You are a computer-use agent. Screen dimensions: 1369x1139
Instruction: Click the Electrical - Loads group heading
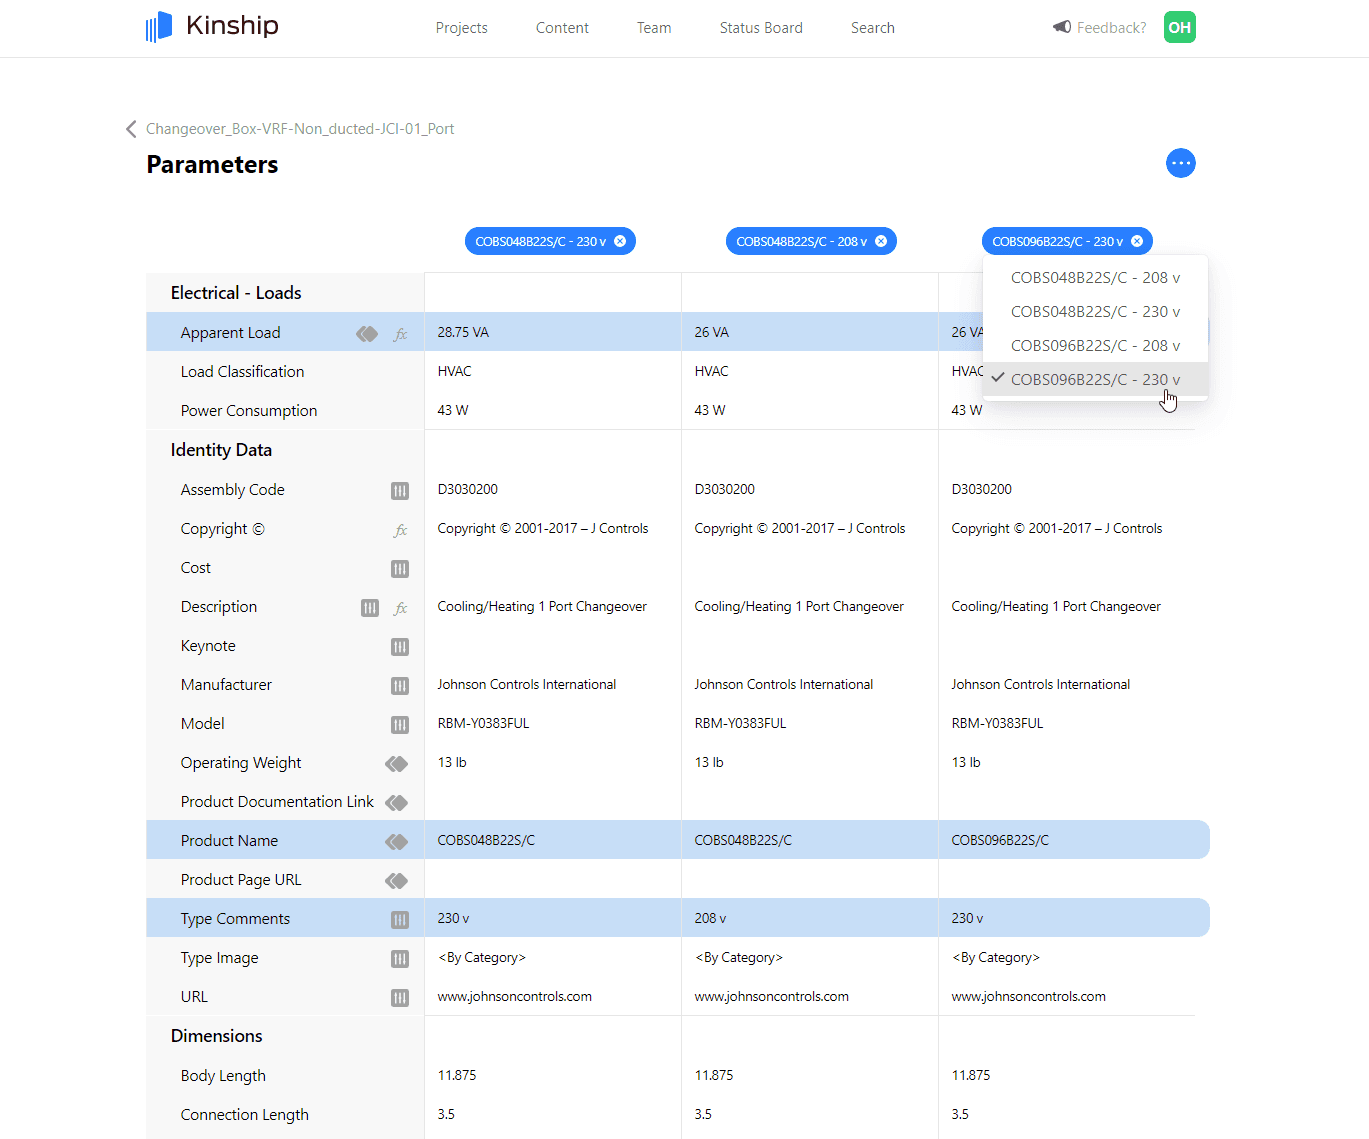[x=236, y=293]
